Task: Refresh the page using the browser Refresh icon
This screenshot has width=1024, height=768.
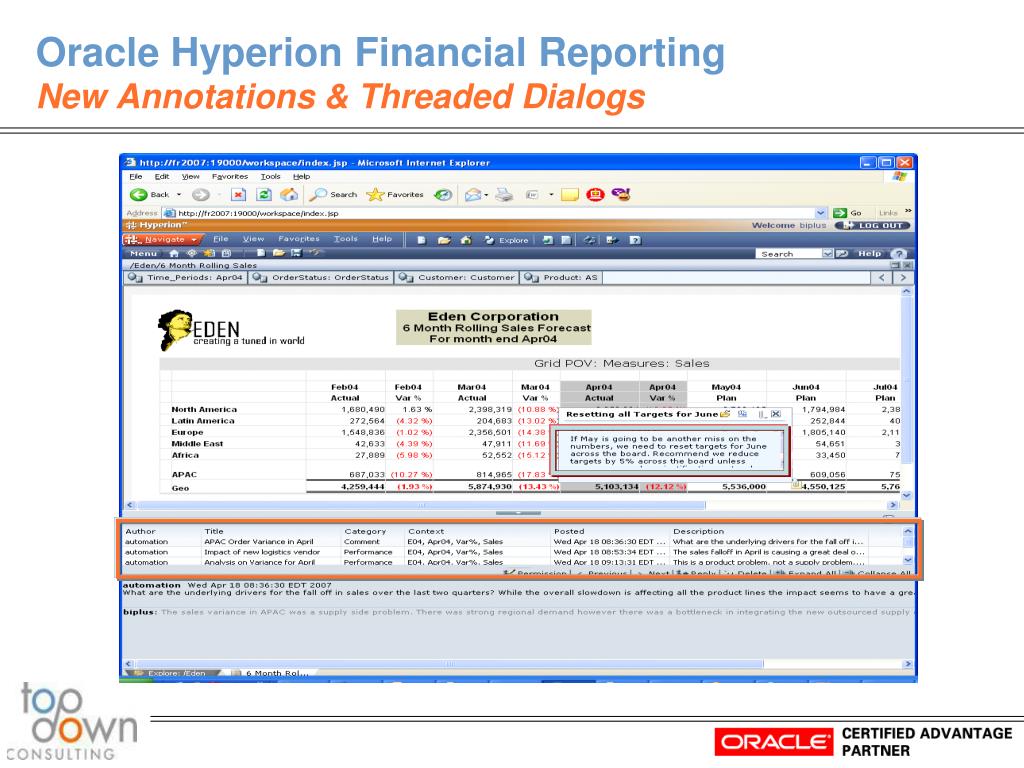Action: 264,195
